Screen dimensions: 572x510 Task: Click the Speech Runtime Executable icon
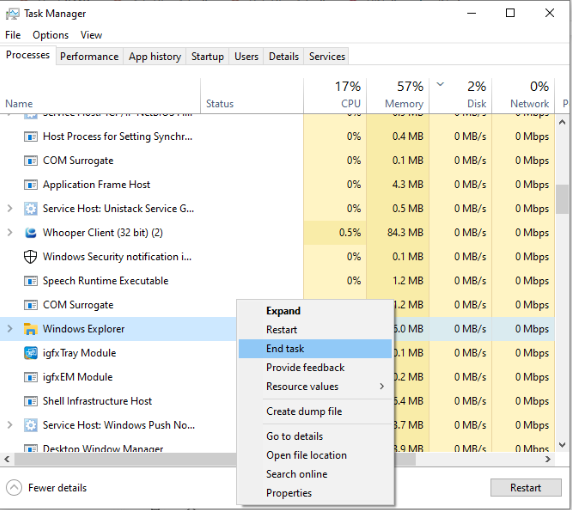[x=31, y=281]
